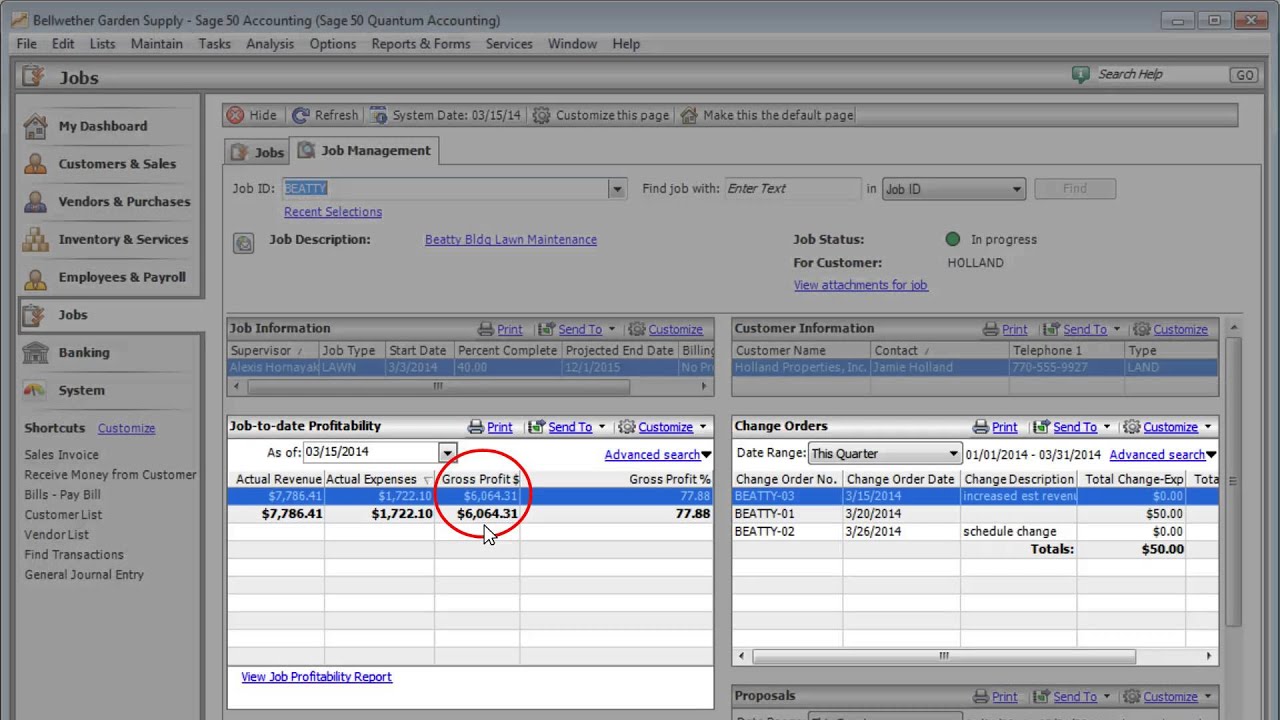Click the Customize link next to Shortcuts

point(126,428)
